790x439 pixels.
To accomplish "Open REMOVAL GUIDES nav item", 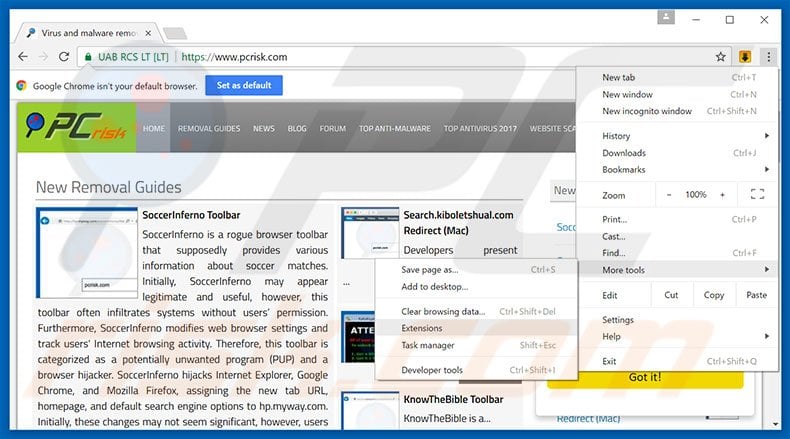I will 209,129.
